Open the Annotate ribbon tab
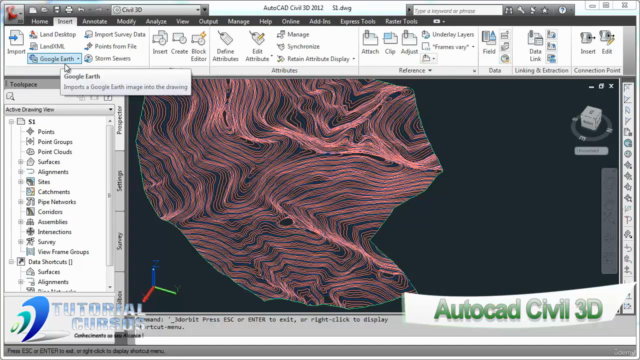Screen dimensions: 640x360 click(94, 21)
